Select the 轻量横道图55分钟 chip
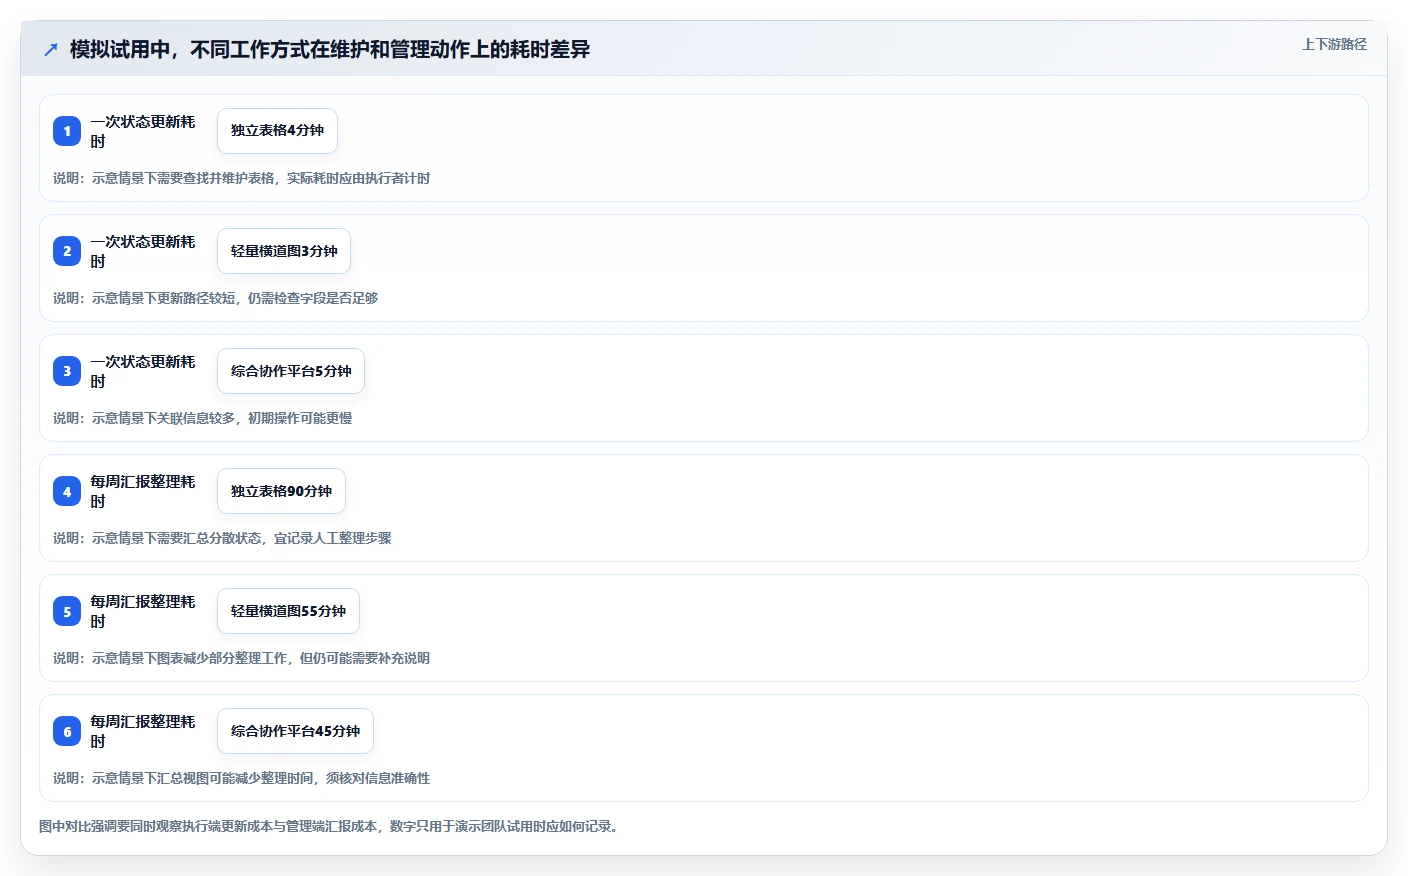Viewport: 1408px width, 876px height. coord(288,611)
